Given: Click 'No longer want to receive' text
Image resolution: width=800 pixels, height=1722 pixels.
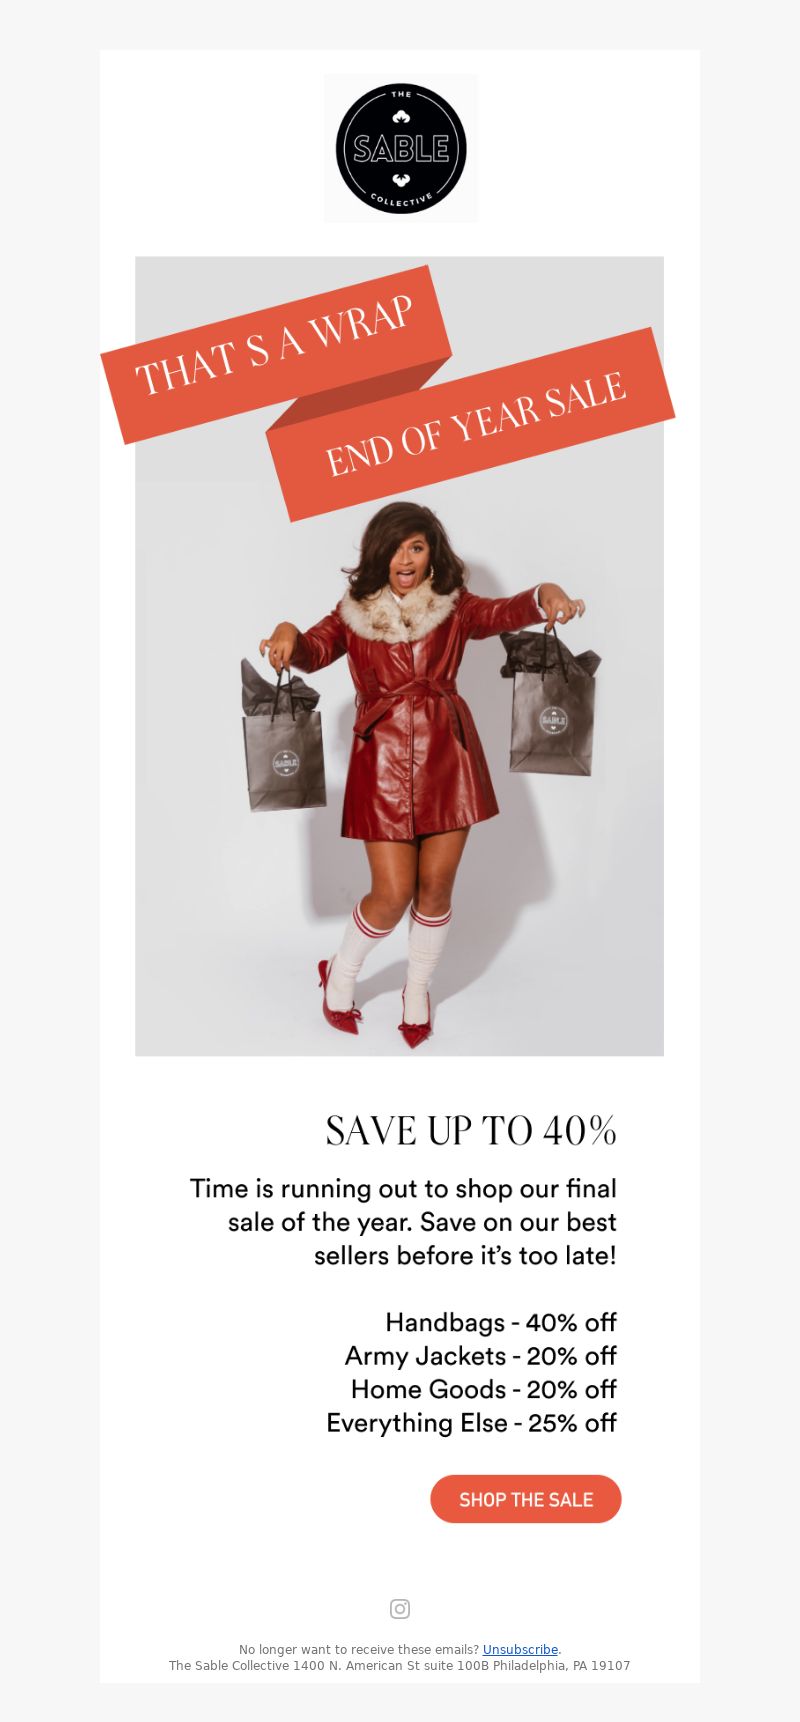Looking at the screenshot, I should point(359,1650).
